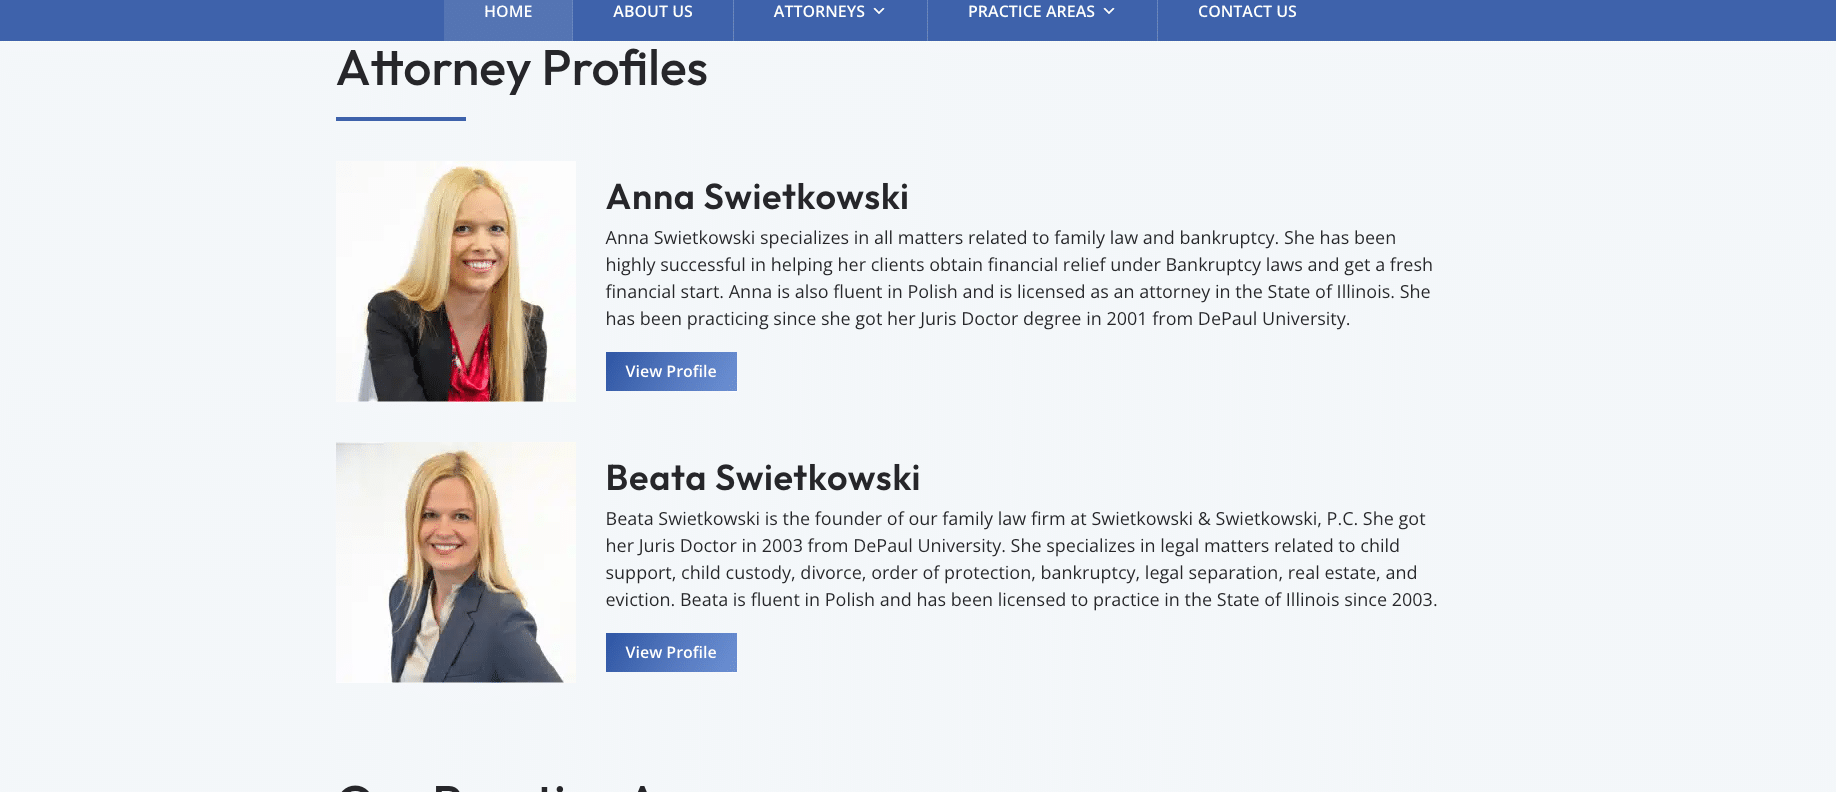1836x792 pixels.
Task: Expand the Practice Areas dropdown chevron
Action: pos(1109,12)
